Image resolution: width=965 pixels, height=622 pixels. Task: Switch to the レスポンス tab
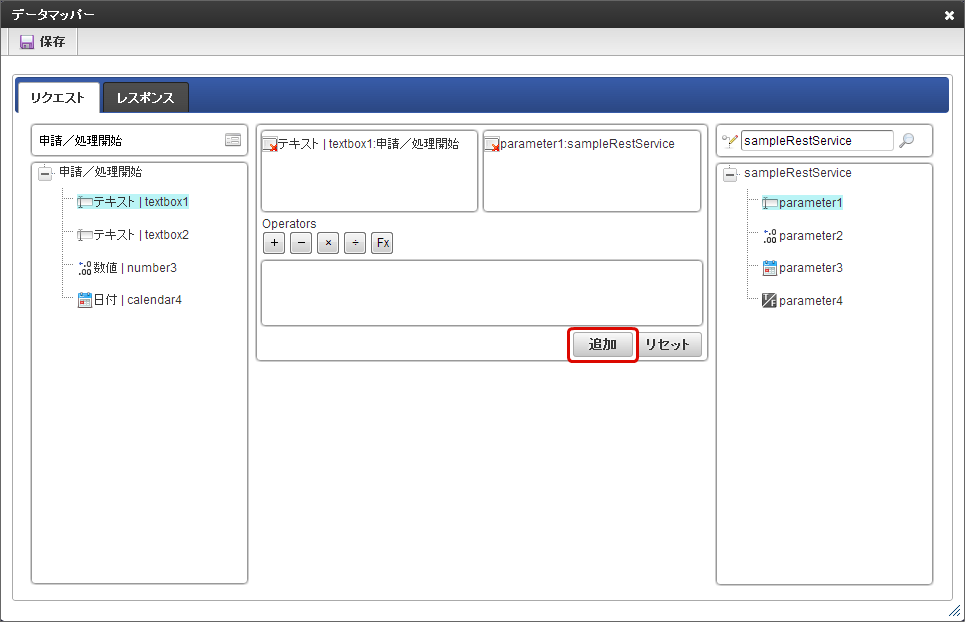click(x=146, y=98)
